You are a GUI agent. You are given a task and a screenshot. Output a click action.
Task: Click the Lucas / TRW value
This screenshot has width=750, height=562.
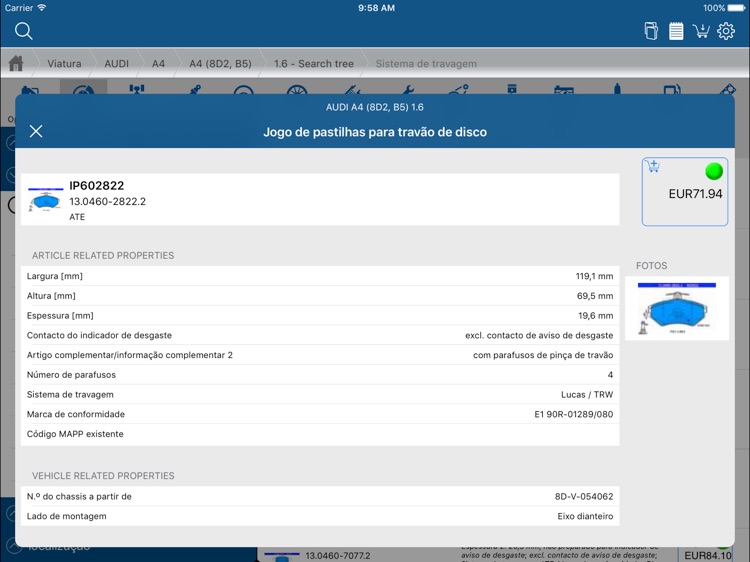pyautogui.click(x=587, y=395)
